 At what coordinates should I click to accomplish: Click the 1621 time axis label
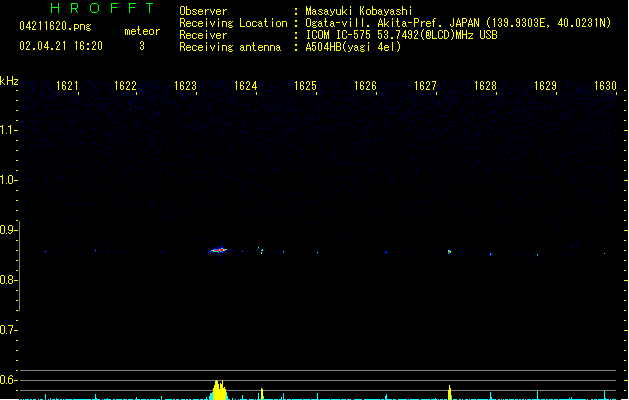tap(67, 86)
